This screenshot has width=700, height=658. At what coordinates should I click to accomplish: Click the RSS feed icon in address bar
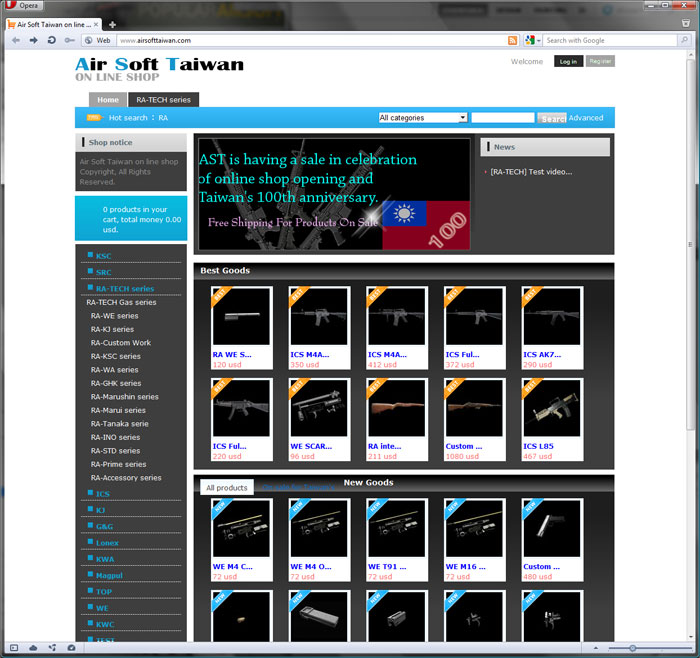(x=512, y=41)
